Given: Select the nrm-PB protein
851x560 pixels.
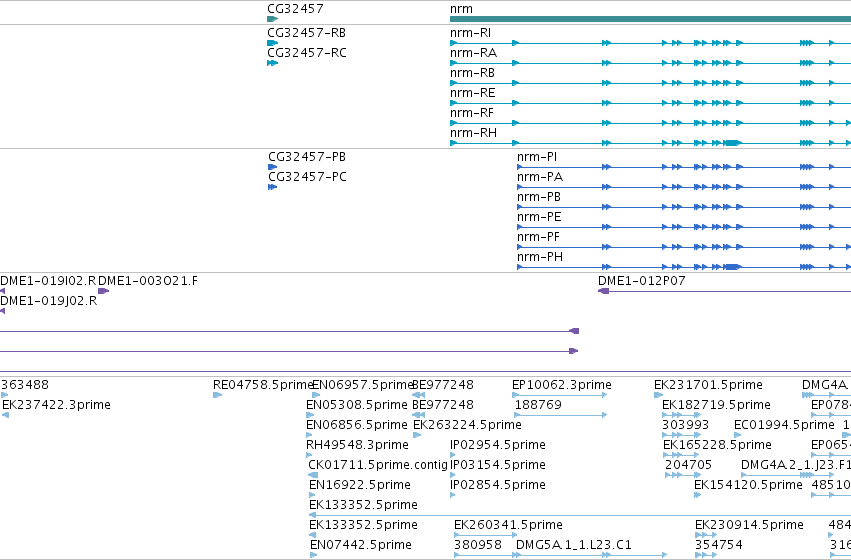Looking at the screenshot, I should click(538, 197).
